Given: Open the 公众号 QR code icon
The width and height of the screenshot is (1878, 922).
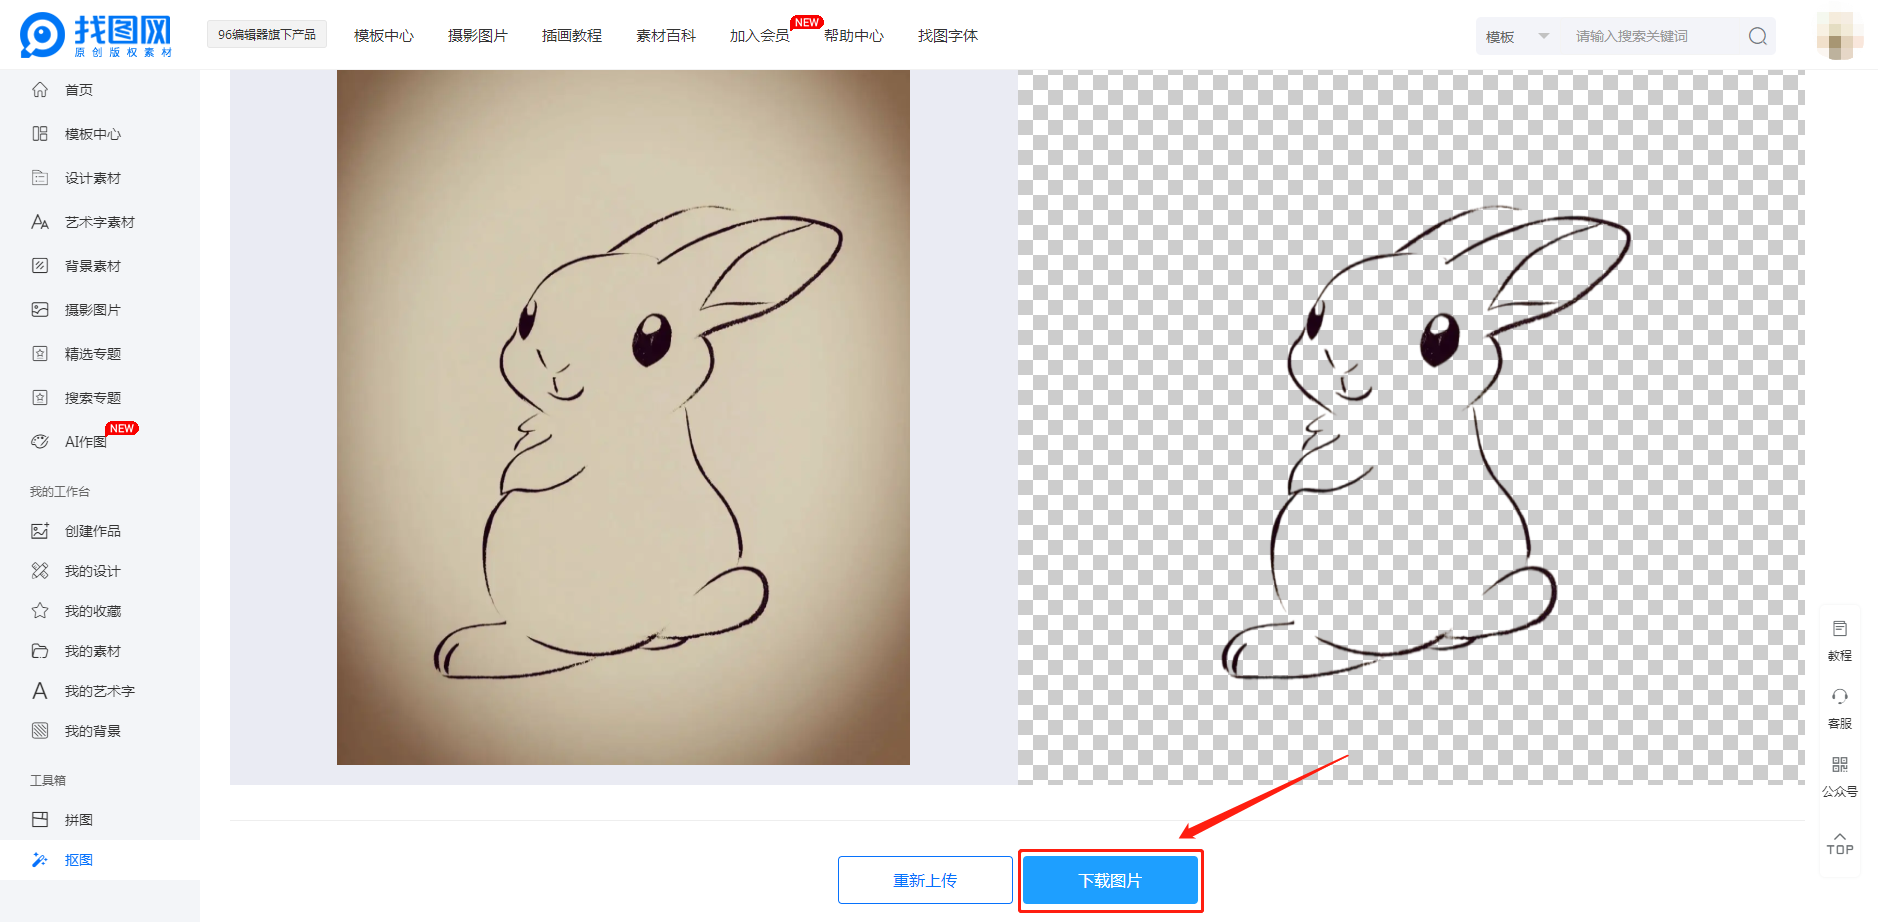Looking at the screenshot, I should [1840, 765].
